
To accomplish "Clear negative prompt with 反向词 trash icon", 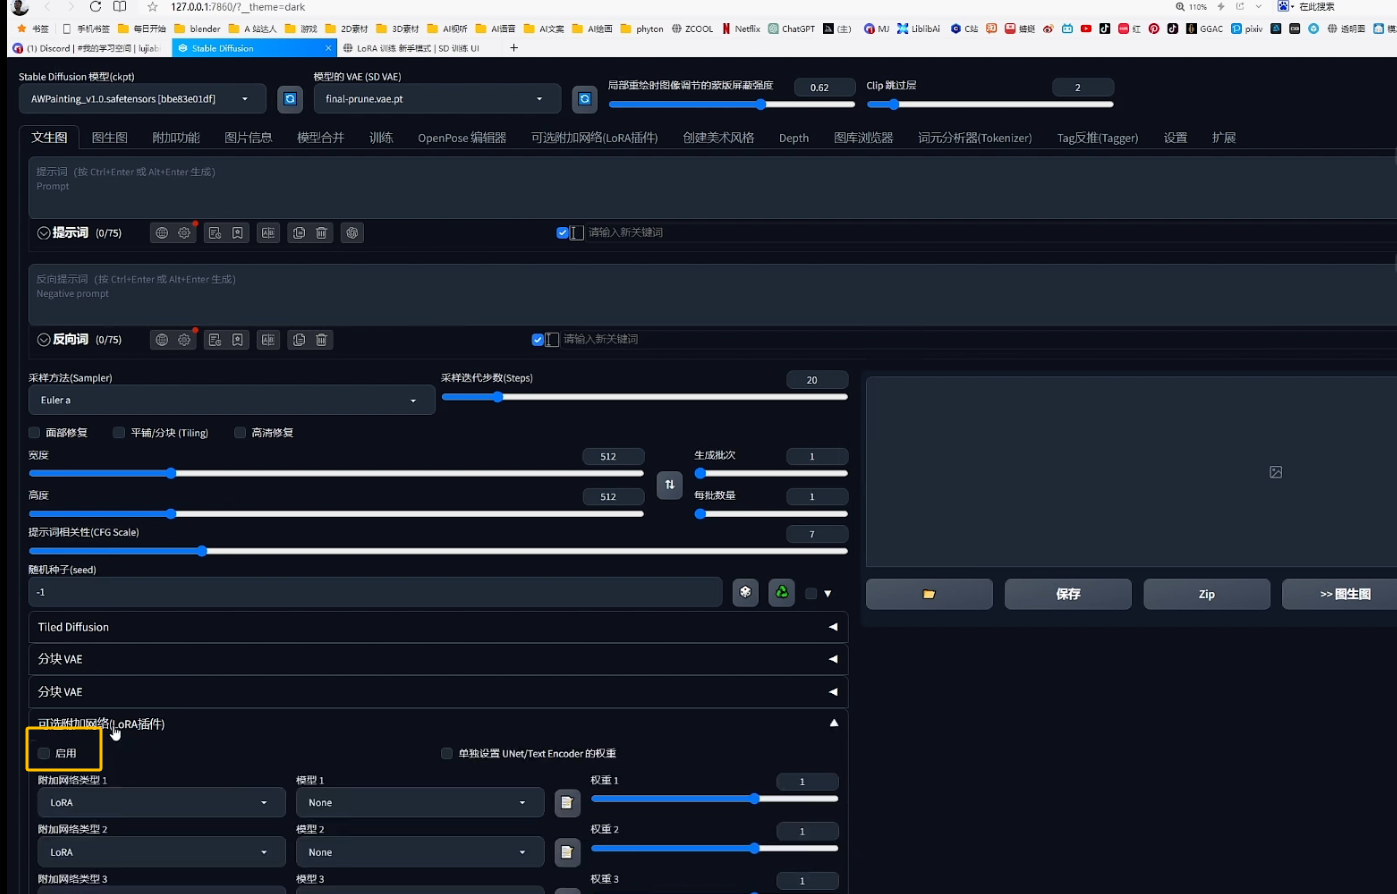I will (322, 340).
